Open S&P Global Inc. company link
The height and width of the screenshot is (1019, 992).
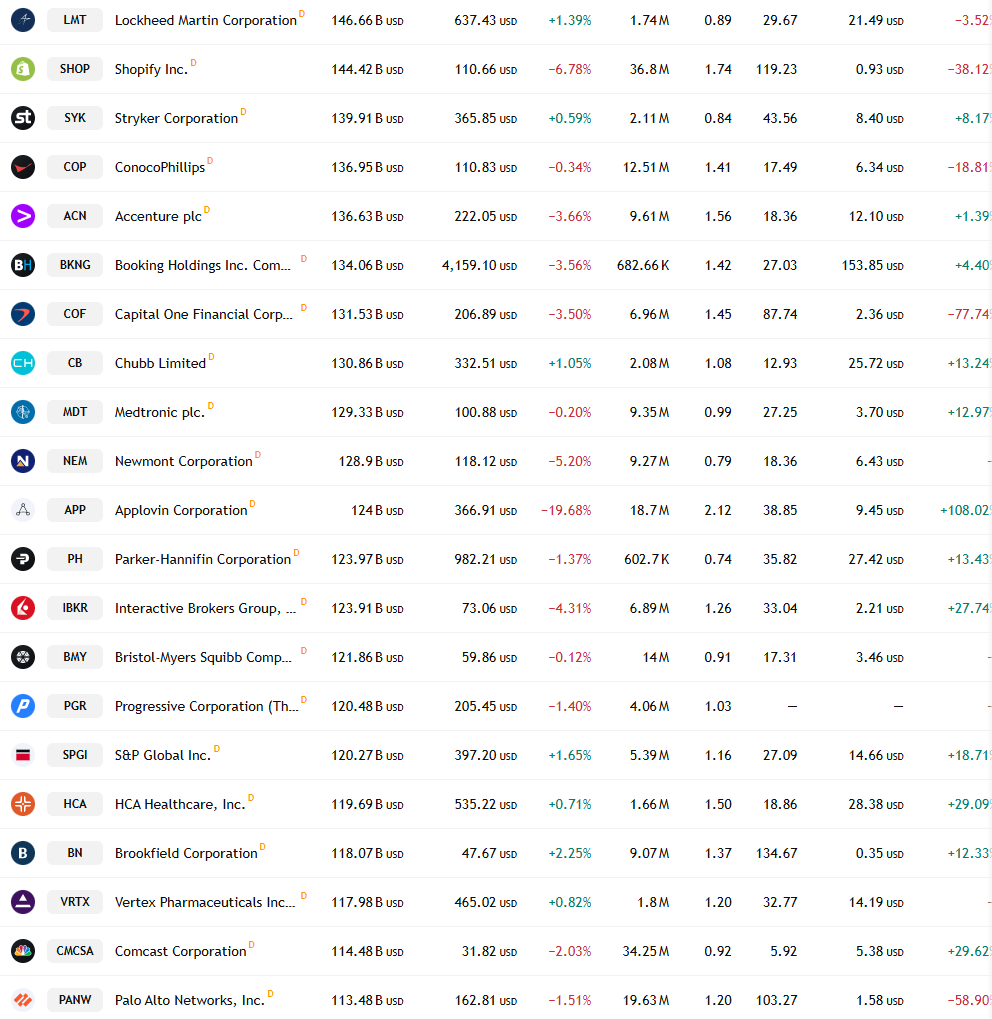point(163,756)
